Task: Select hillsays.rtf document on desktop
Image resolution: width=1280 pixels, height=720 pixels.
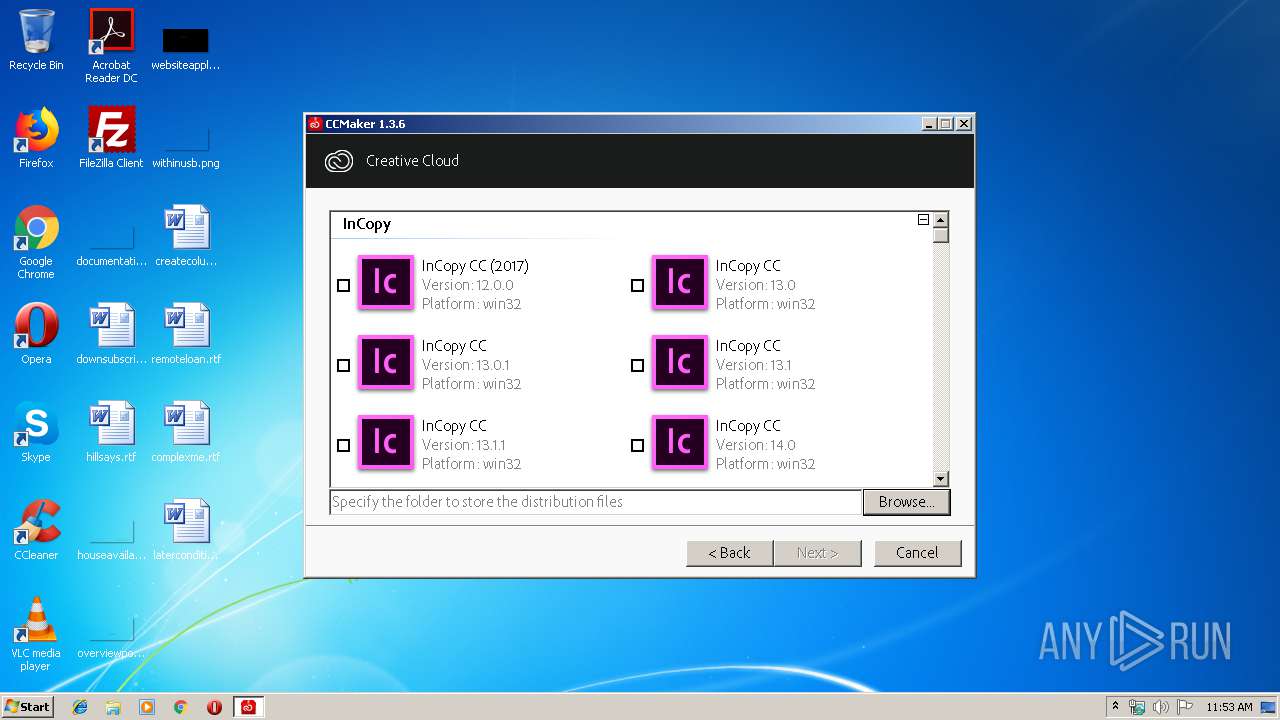Action: 111,432
